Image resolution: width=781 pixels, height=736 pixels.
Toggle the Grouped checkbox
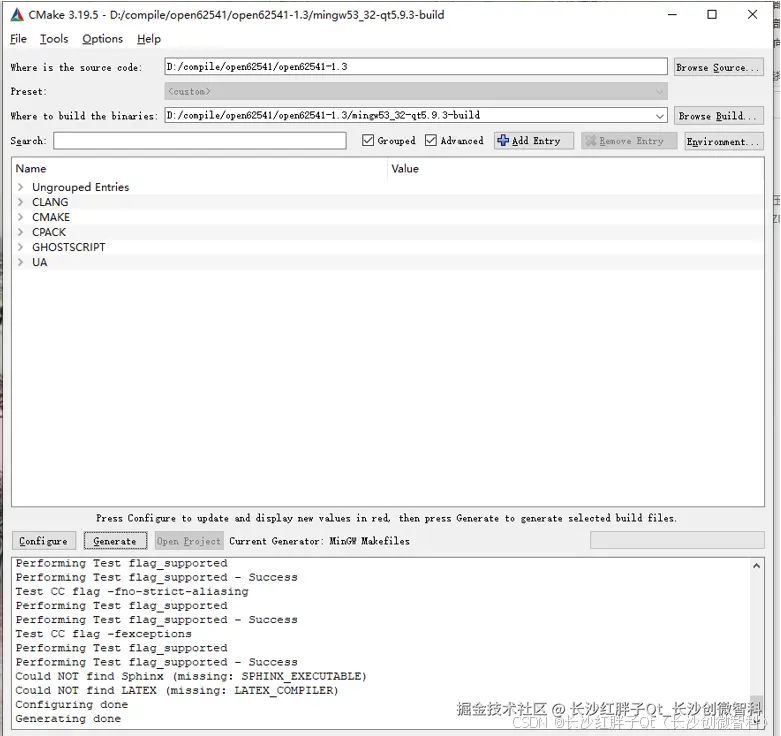click(368, 140)
